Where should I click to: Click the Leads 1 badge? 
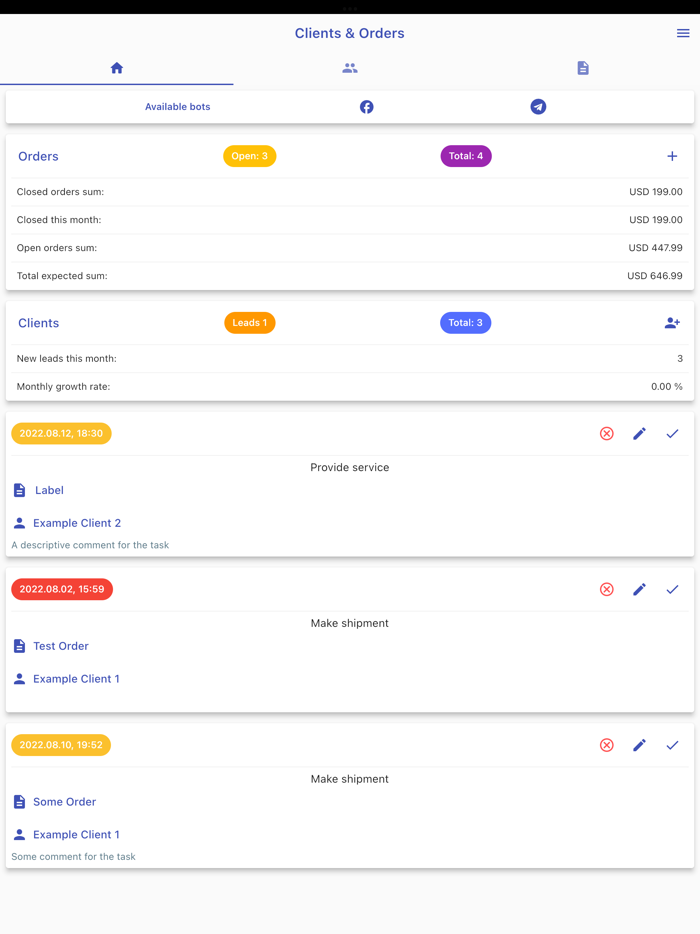(249, 322)
